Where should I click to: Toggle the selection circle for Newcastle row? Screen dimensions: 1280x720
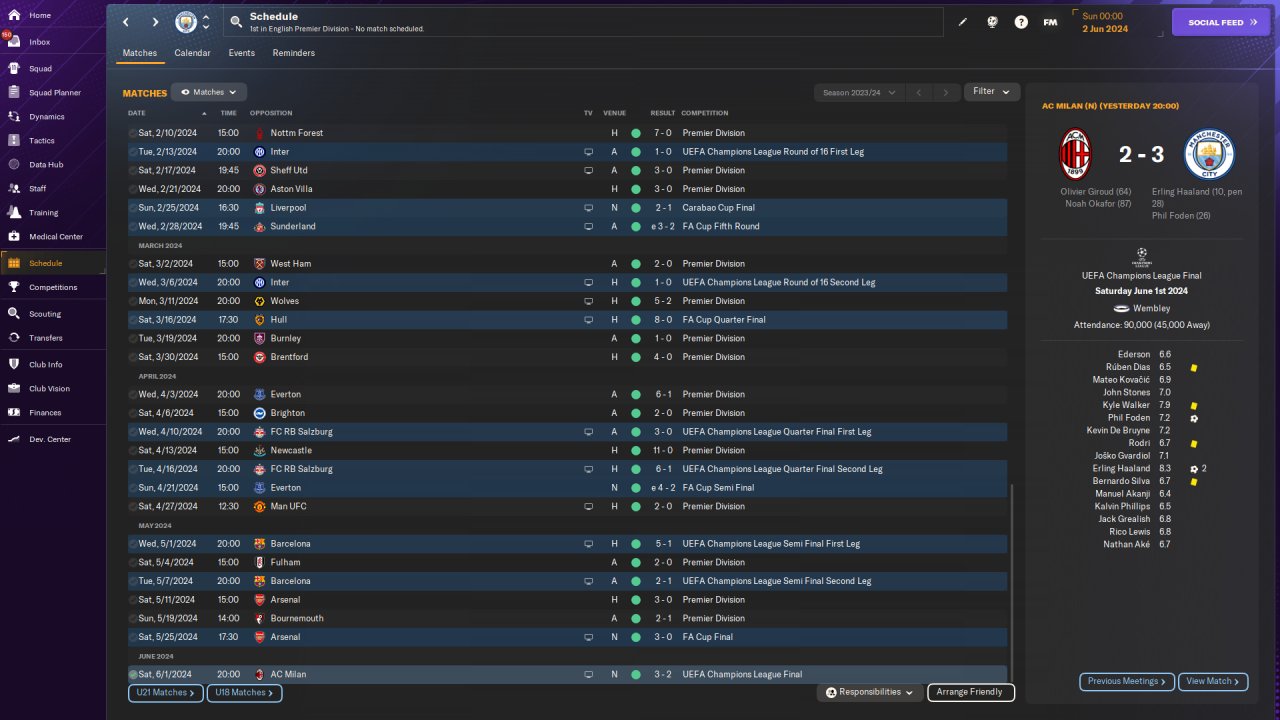pos(133,451)
